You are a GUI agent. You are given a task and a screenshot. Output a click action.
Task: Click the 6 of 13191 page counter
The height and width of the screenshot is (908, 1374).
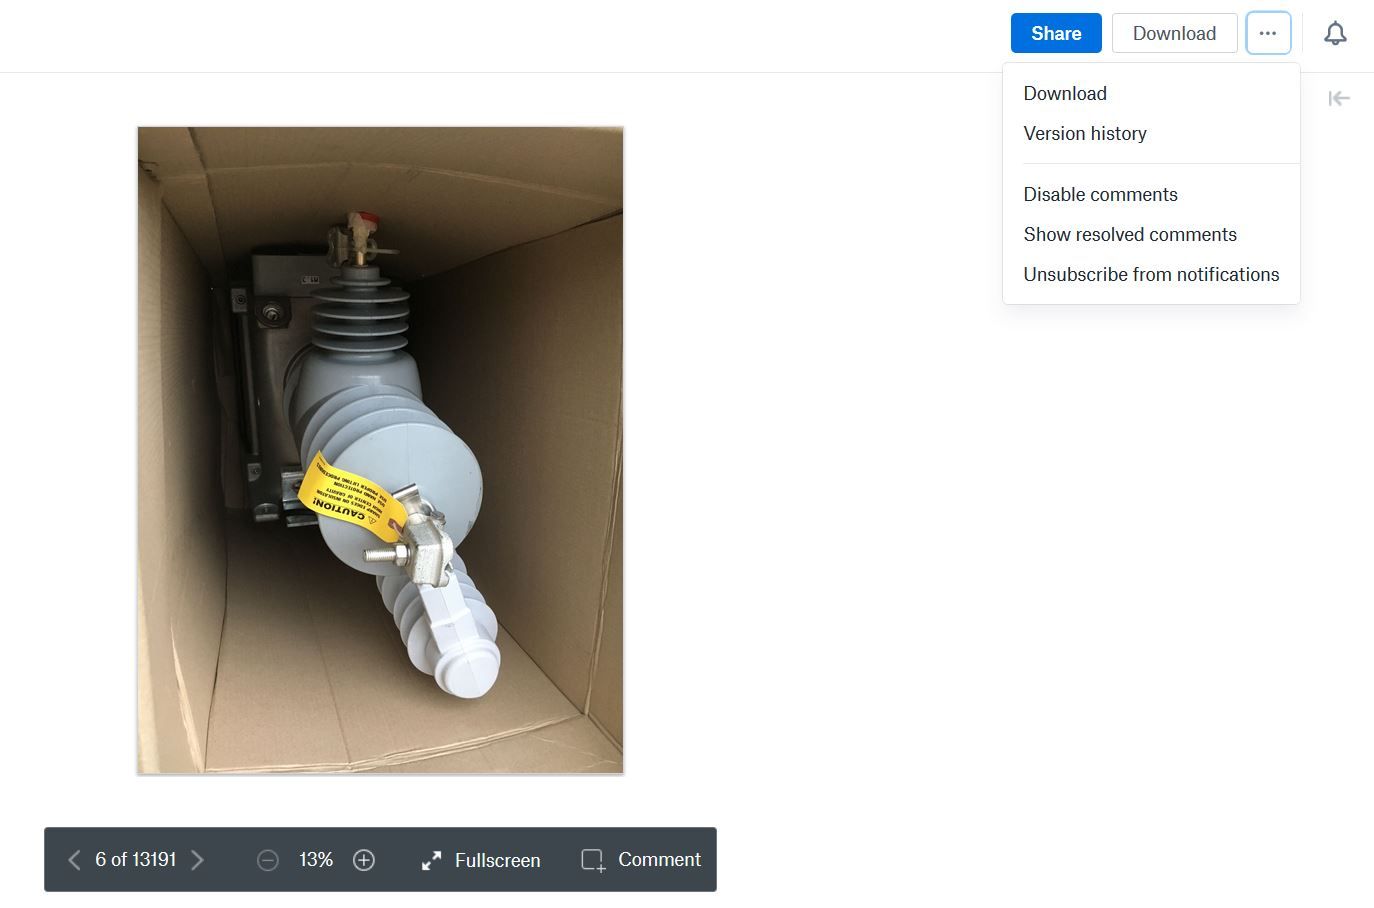coord(136,860)
